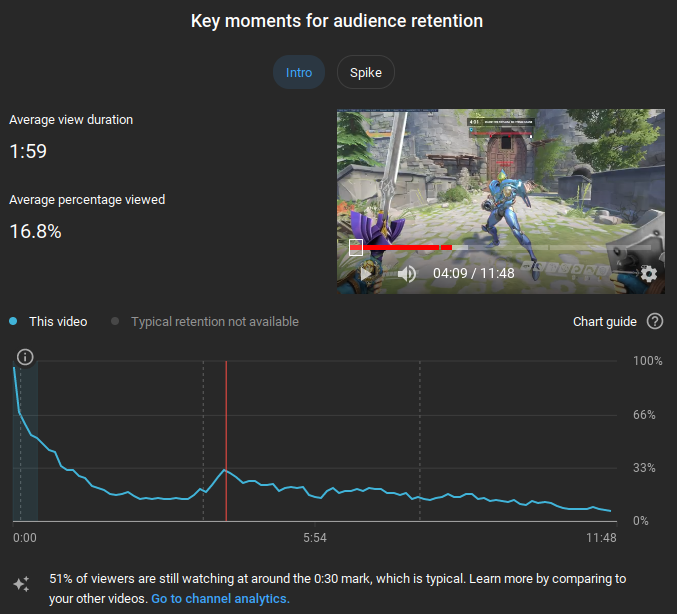Open the Chart guide
Image resolution: width=677 pixels, height=614 pixels.
pyautogui.click(x=604, y=321)
